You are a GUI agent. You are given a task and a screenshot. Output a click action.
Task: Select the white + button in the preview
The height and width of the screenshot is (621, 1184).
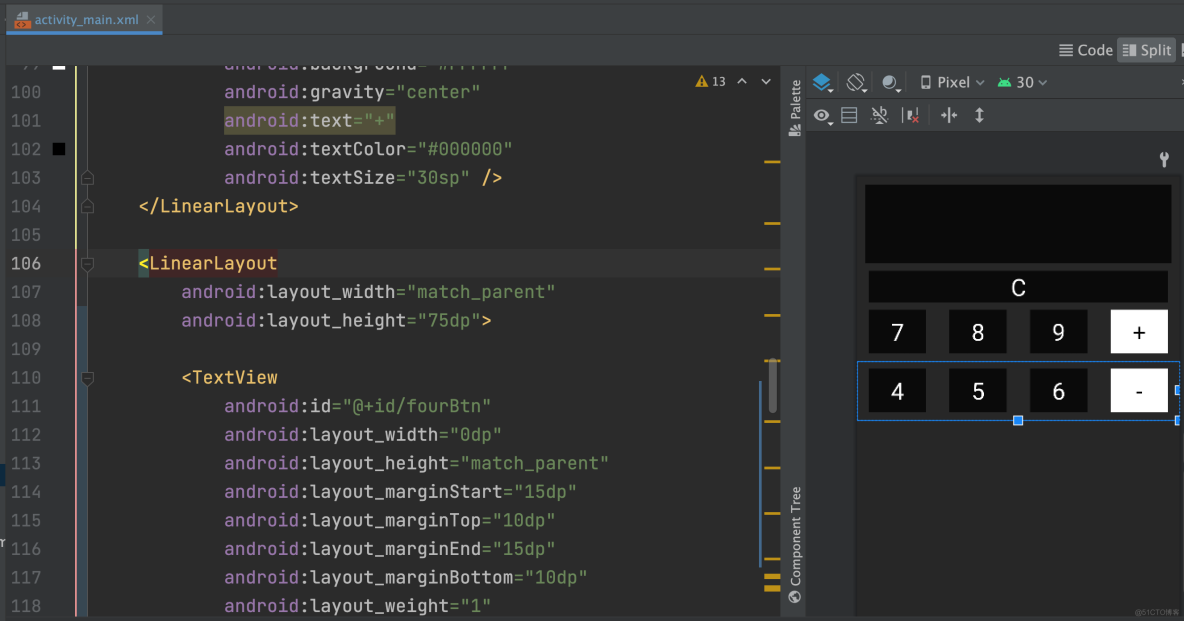pyautogui.click(x=1139, y=332)
